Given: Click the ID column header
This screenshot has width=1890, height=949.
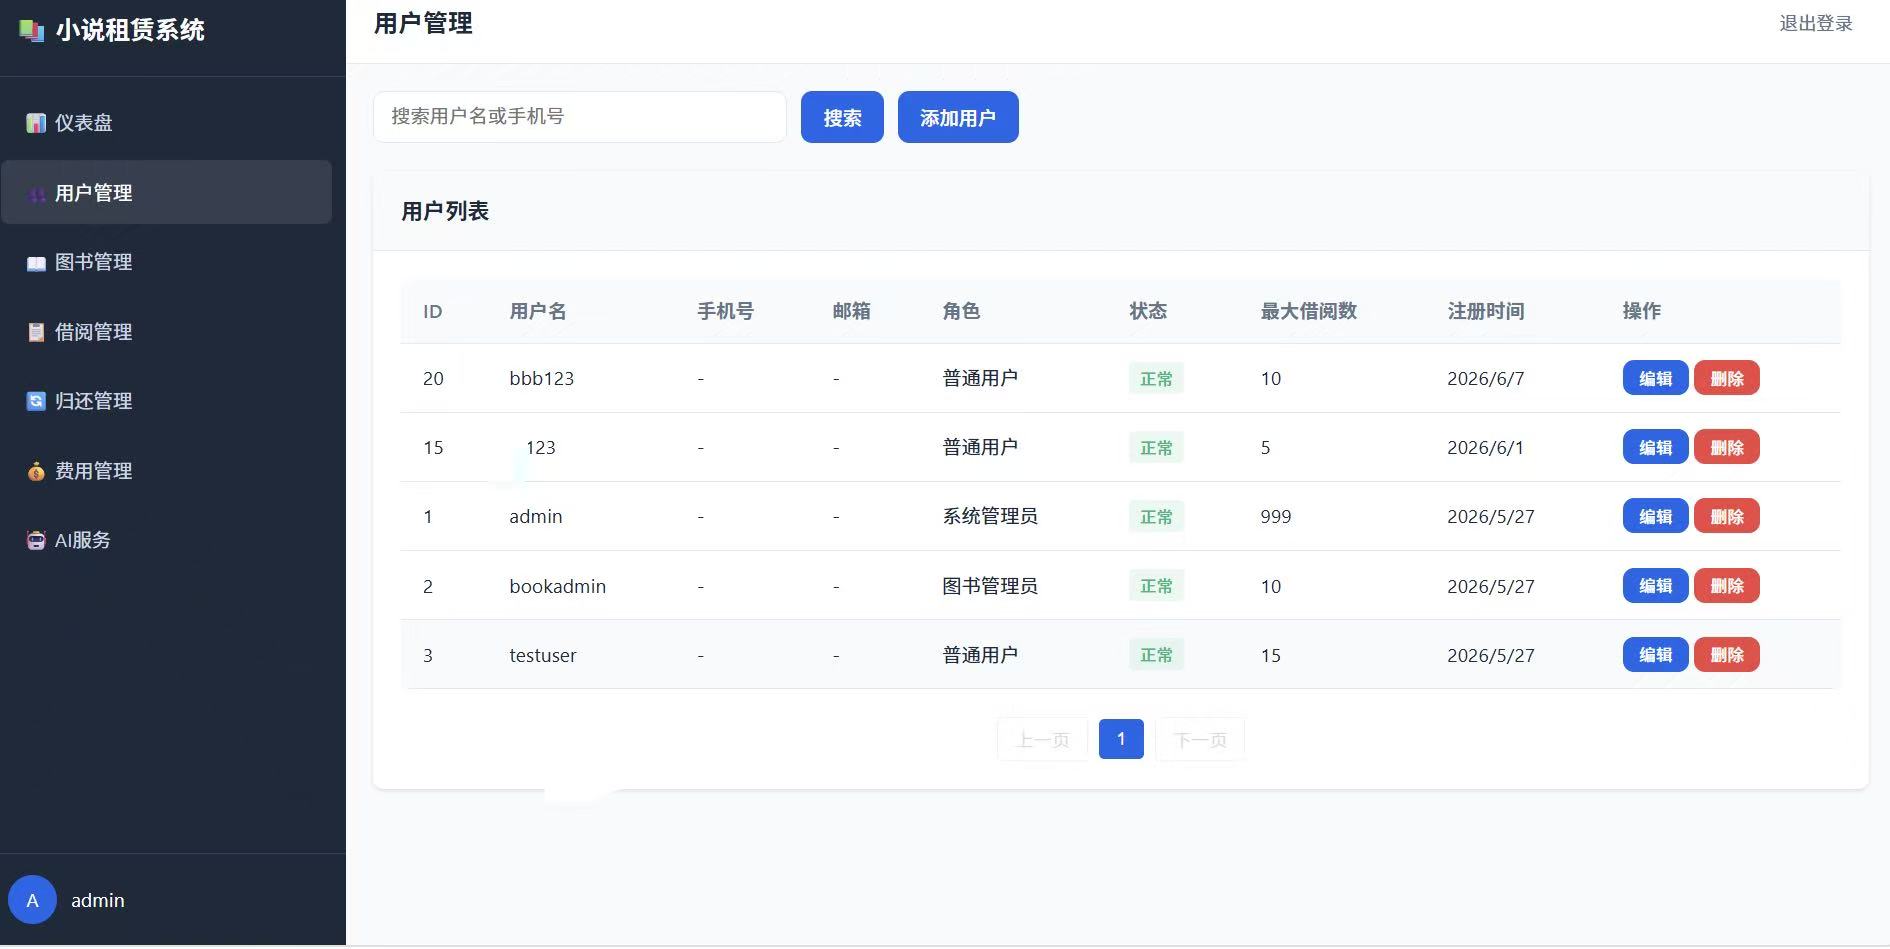Looking at the screenshot, I should click(x=432, y=312).
